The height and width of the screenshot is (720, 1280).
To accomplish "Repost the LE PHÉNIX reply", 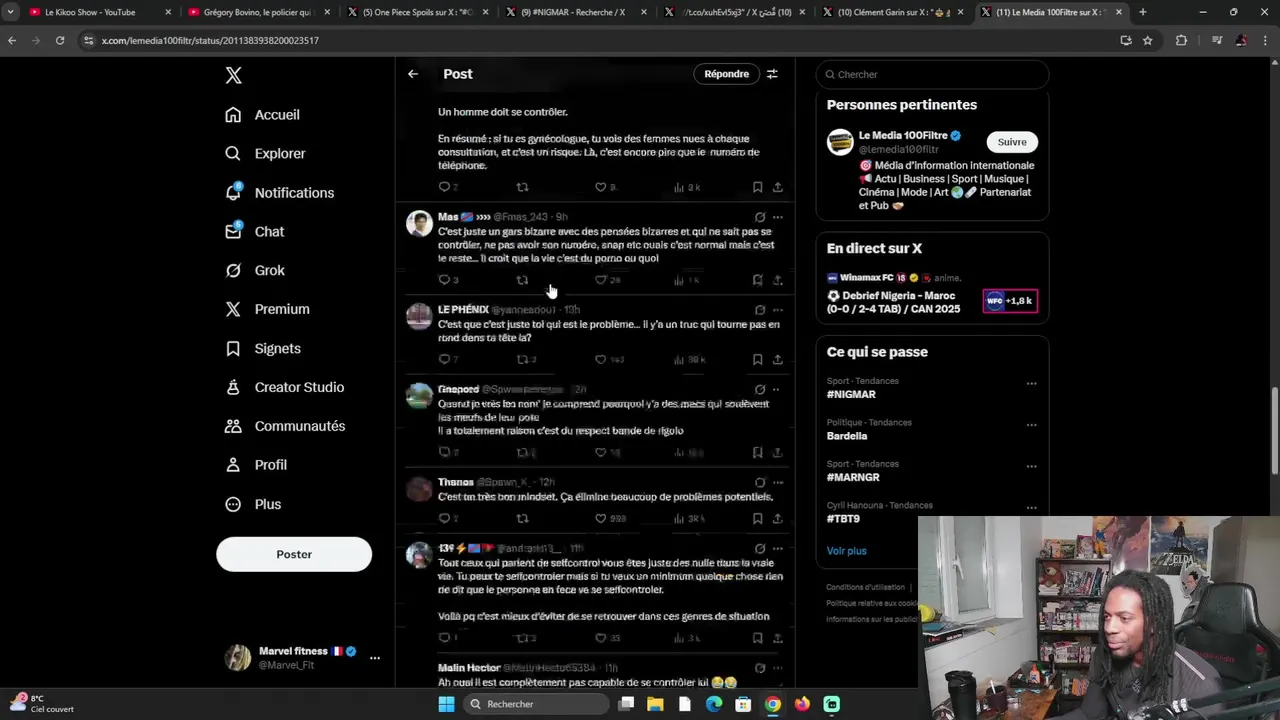I will tap(522, 360).
